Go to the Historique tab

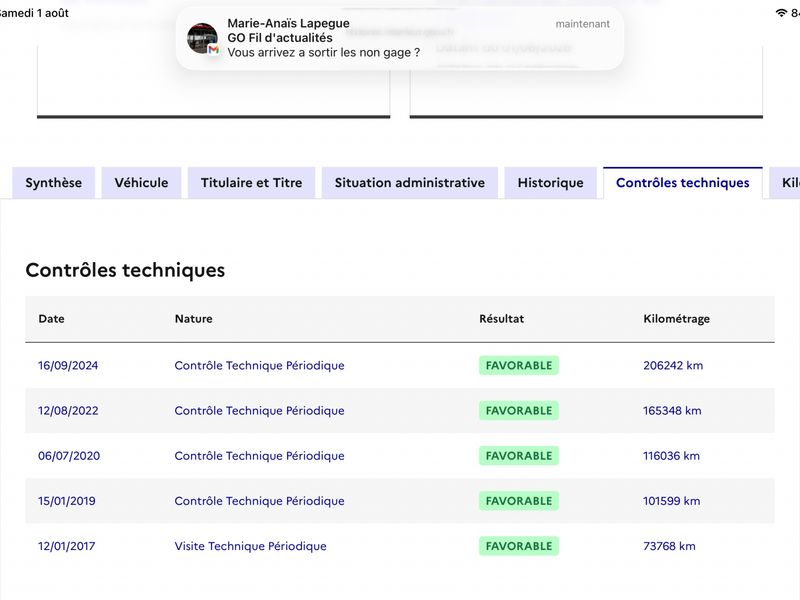click(x=551, y=183)
